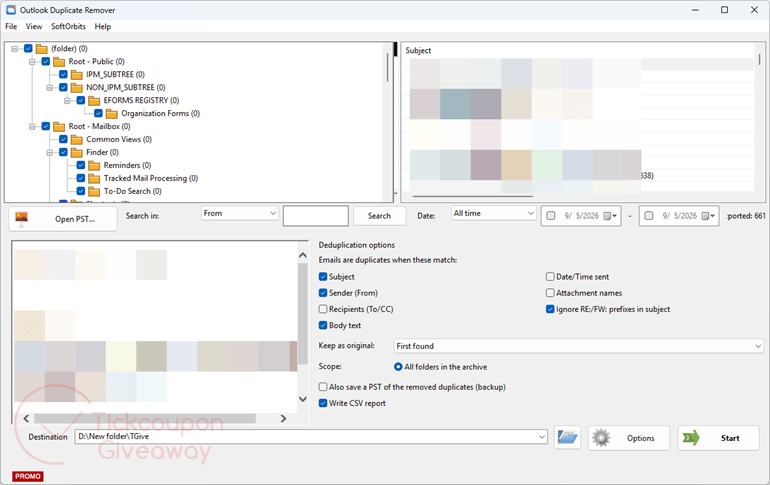Image resolution: width=770 pixels, height=485 pixels.
Task: Click the search text input field
Action: (x=316, y=216)
